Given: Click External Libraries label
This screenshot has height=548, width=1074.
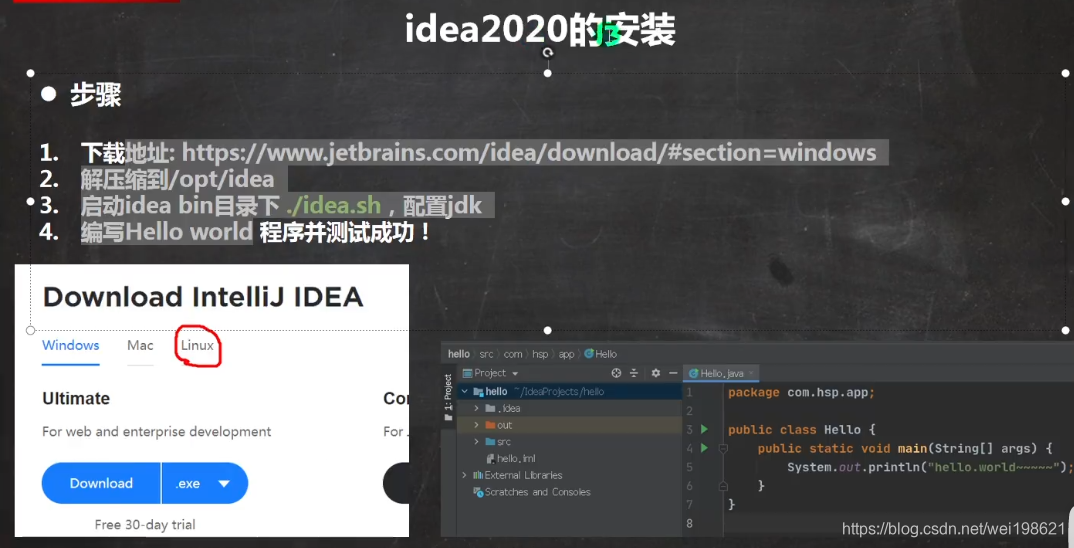Looking at the screenshot, I should pyautogui.click(x=523, y=475).
